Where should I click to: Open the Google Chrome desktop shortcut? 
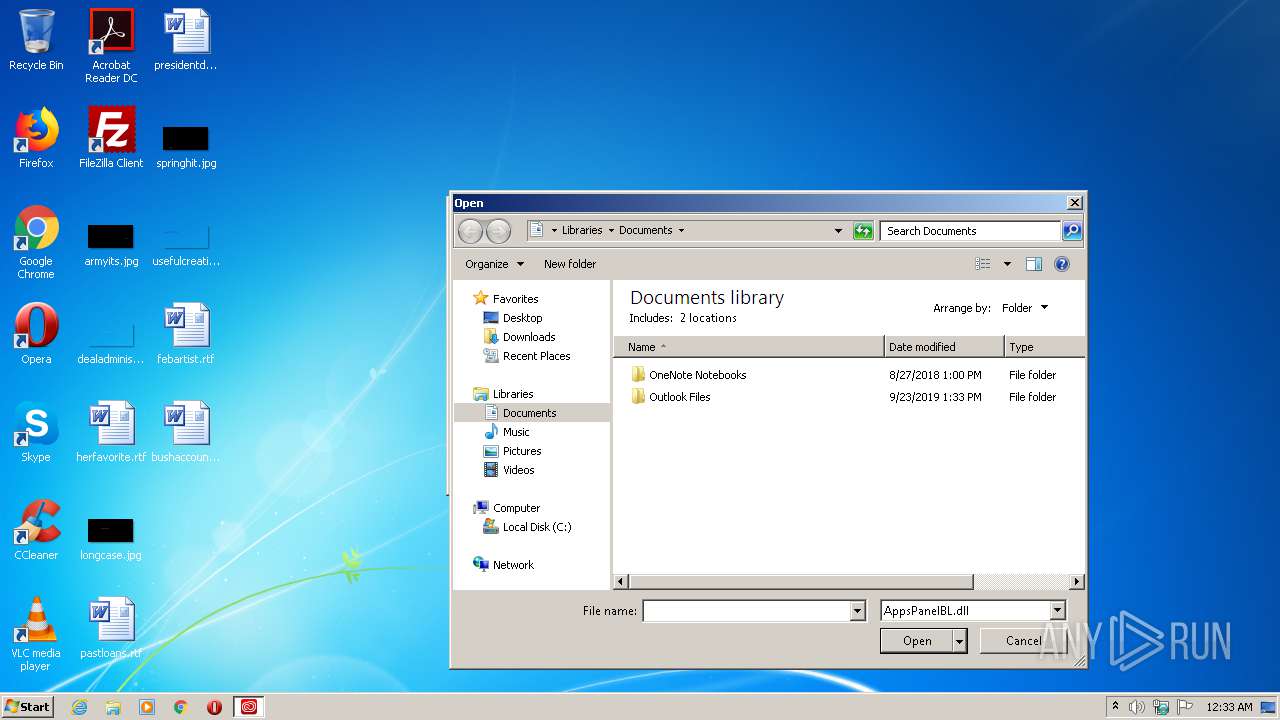point(36,242)
